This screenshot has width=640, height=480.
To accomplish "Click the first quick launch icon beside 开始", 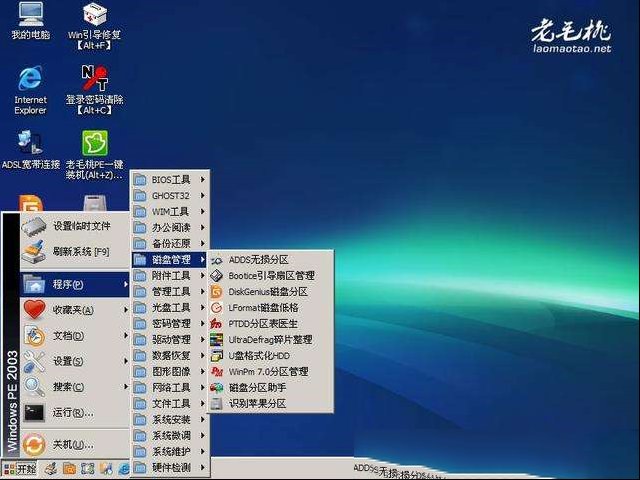I will (x=51, y=469).
